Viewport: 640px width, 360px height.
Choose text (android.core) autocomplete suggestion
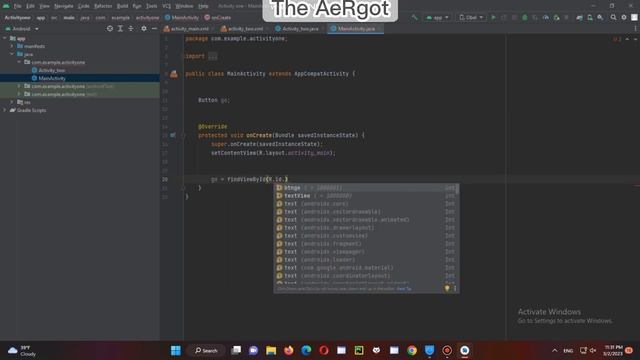tap(366, 204)
